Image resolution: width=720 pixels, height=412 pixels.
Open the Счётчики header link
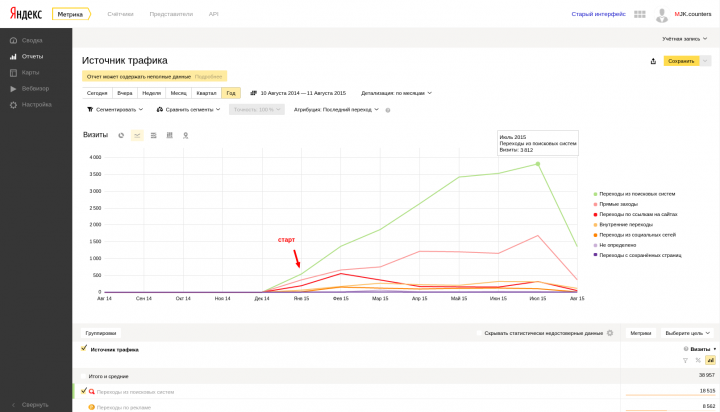[x=120, y=14]
